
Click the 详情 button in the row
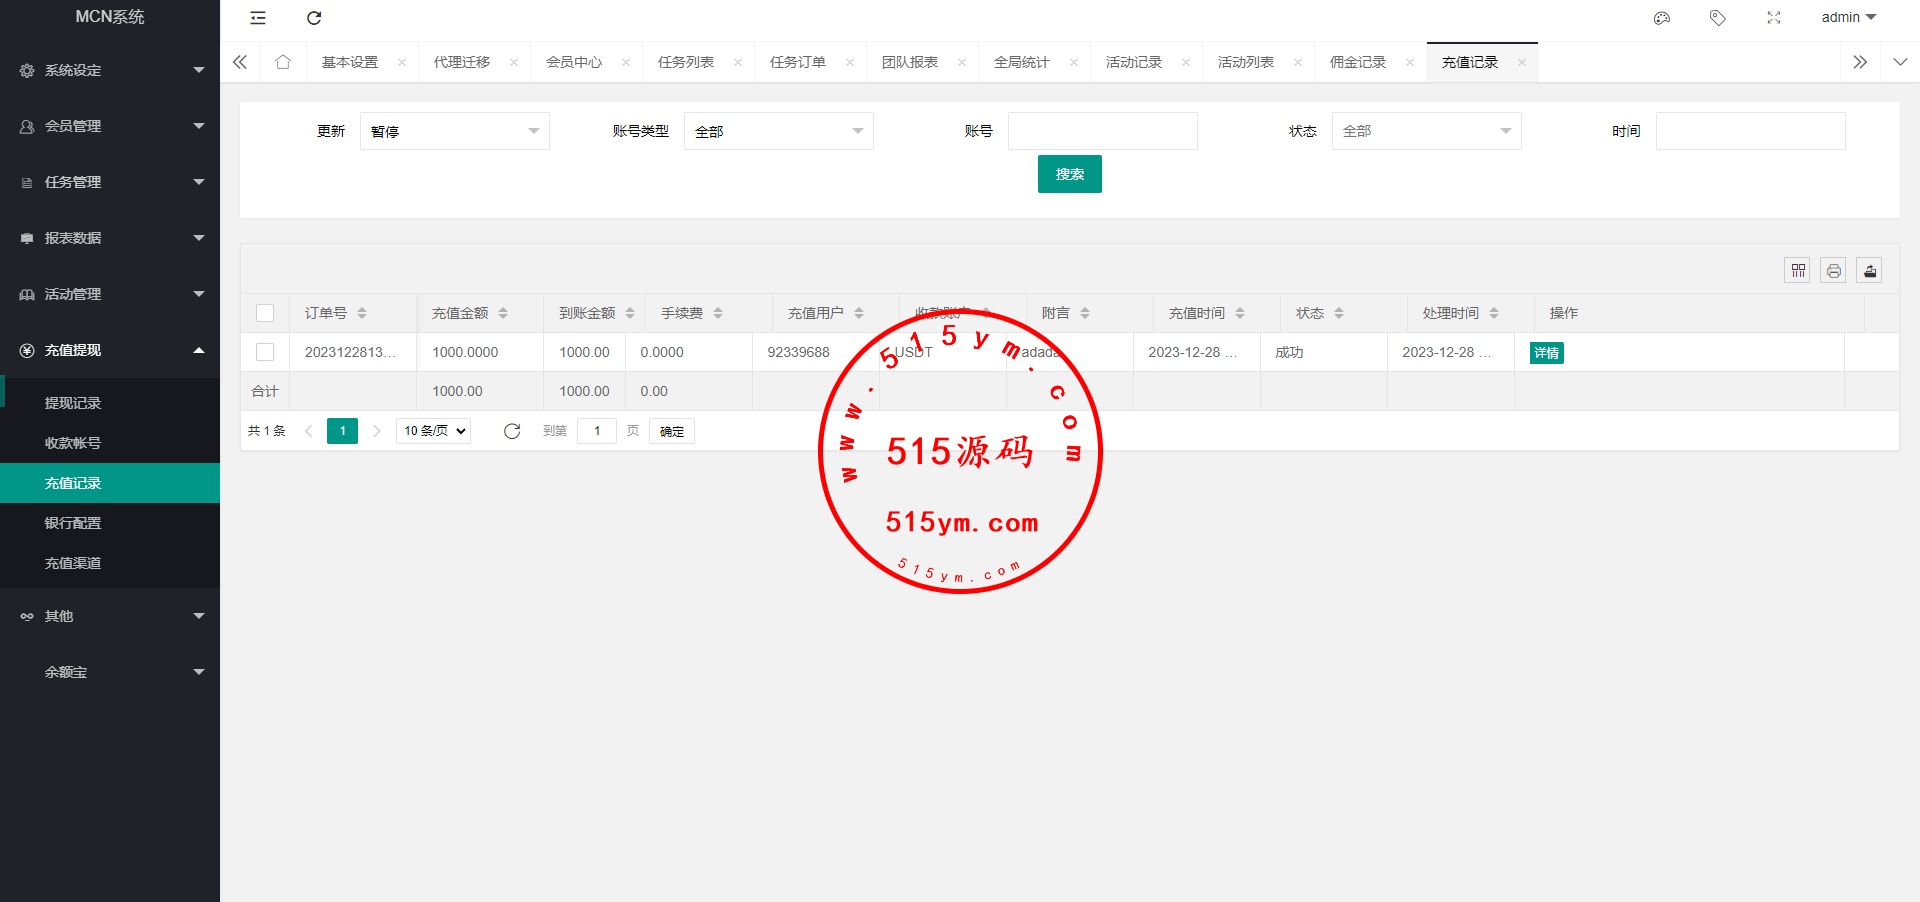pyautogui.click(x=1546, y=353)
